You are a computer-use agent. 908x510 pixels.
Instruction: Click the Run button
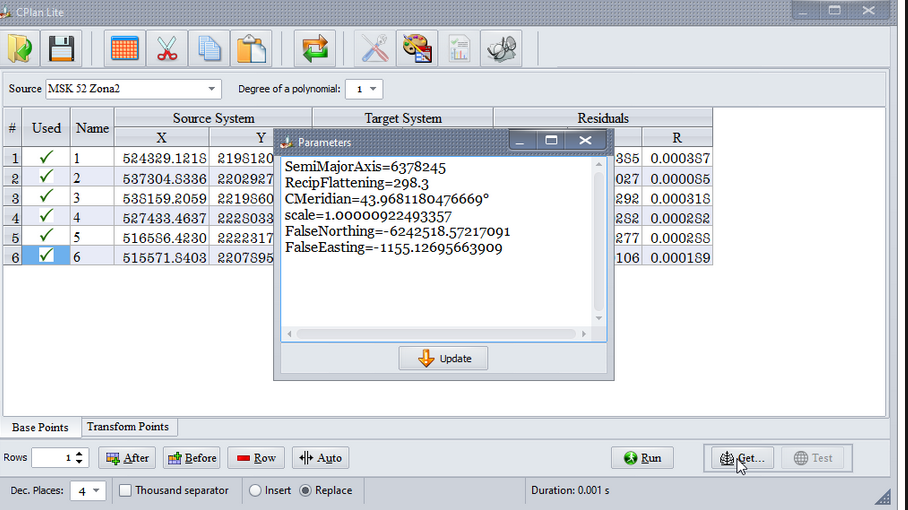(642, 458)
